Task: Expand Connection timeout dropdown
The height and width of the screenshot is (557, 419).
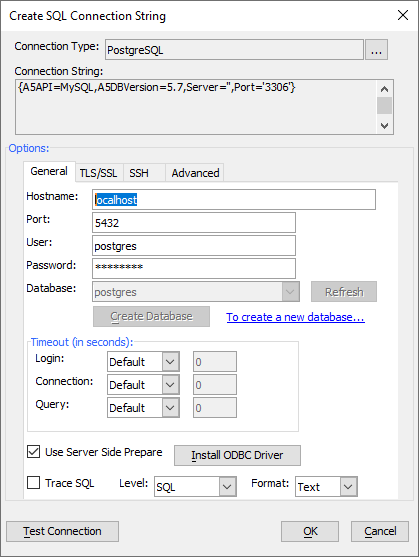Action: pos(170,385)
